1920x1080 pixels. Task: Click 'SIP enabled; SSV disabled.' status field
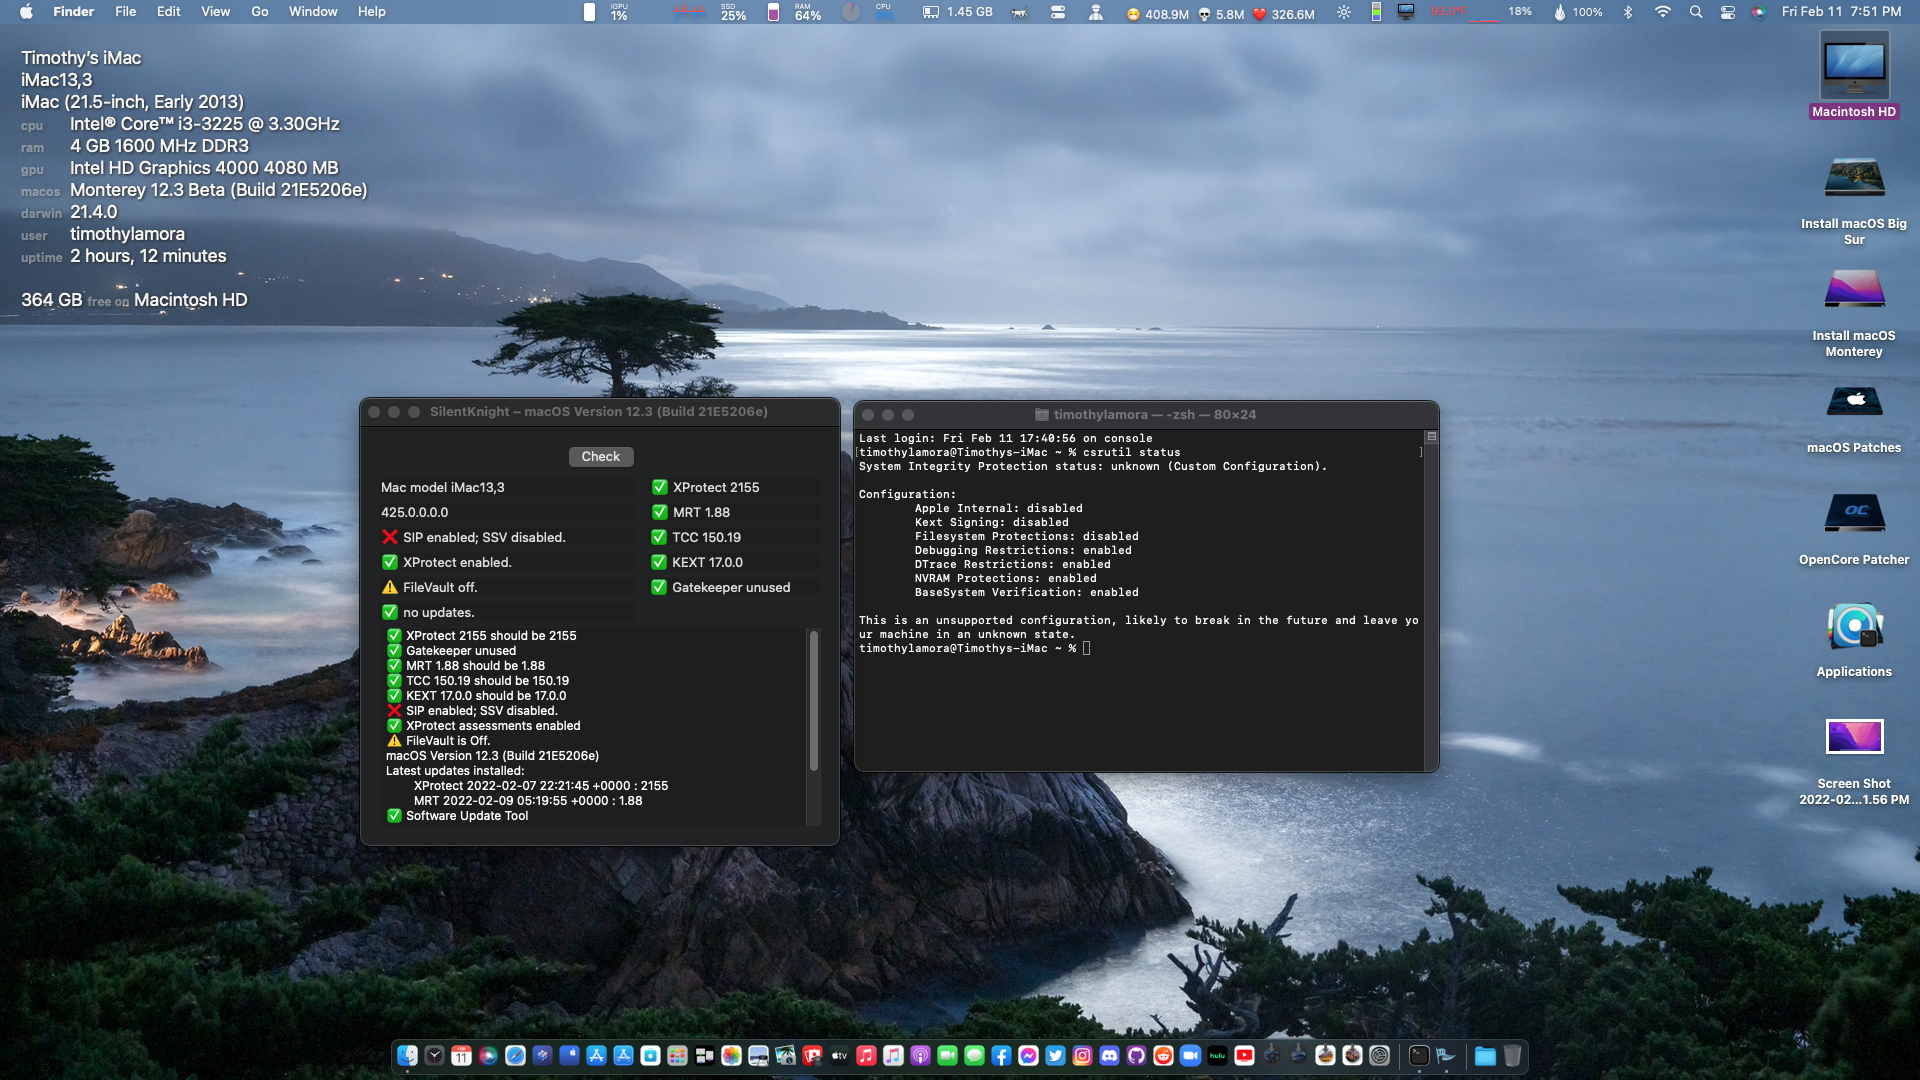coord(506,537)
